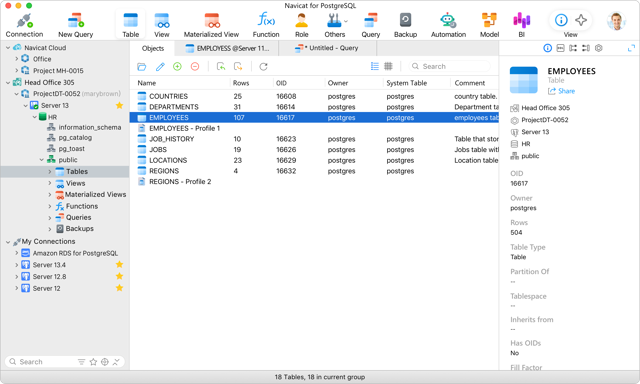This screenshot has width=640, height=384.
Task: Collapse the Navicat Cloud node
Action: click(x=8, y=48)
